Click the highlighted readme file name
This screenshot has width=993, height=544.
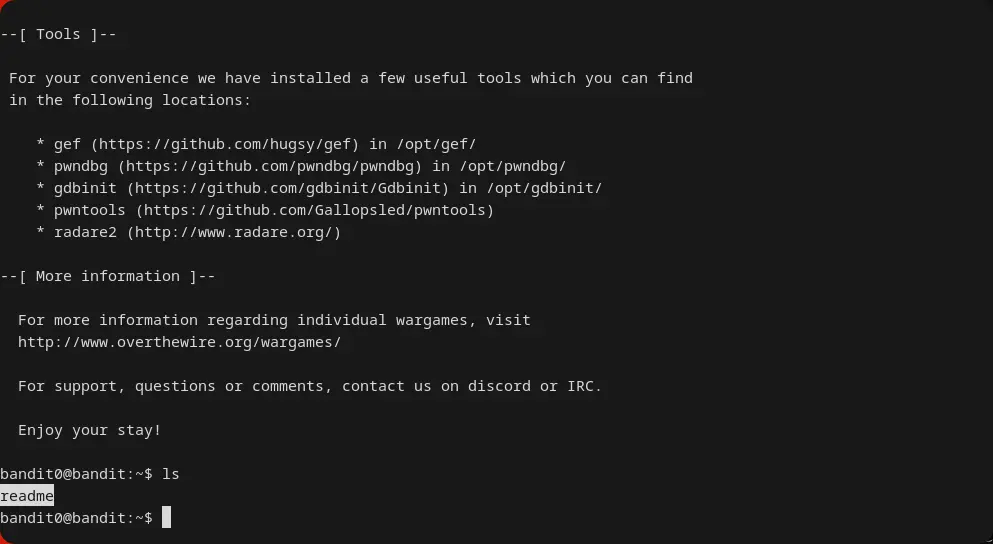click(27, 496)
